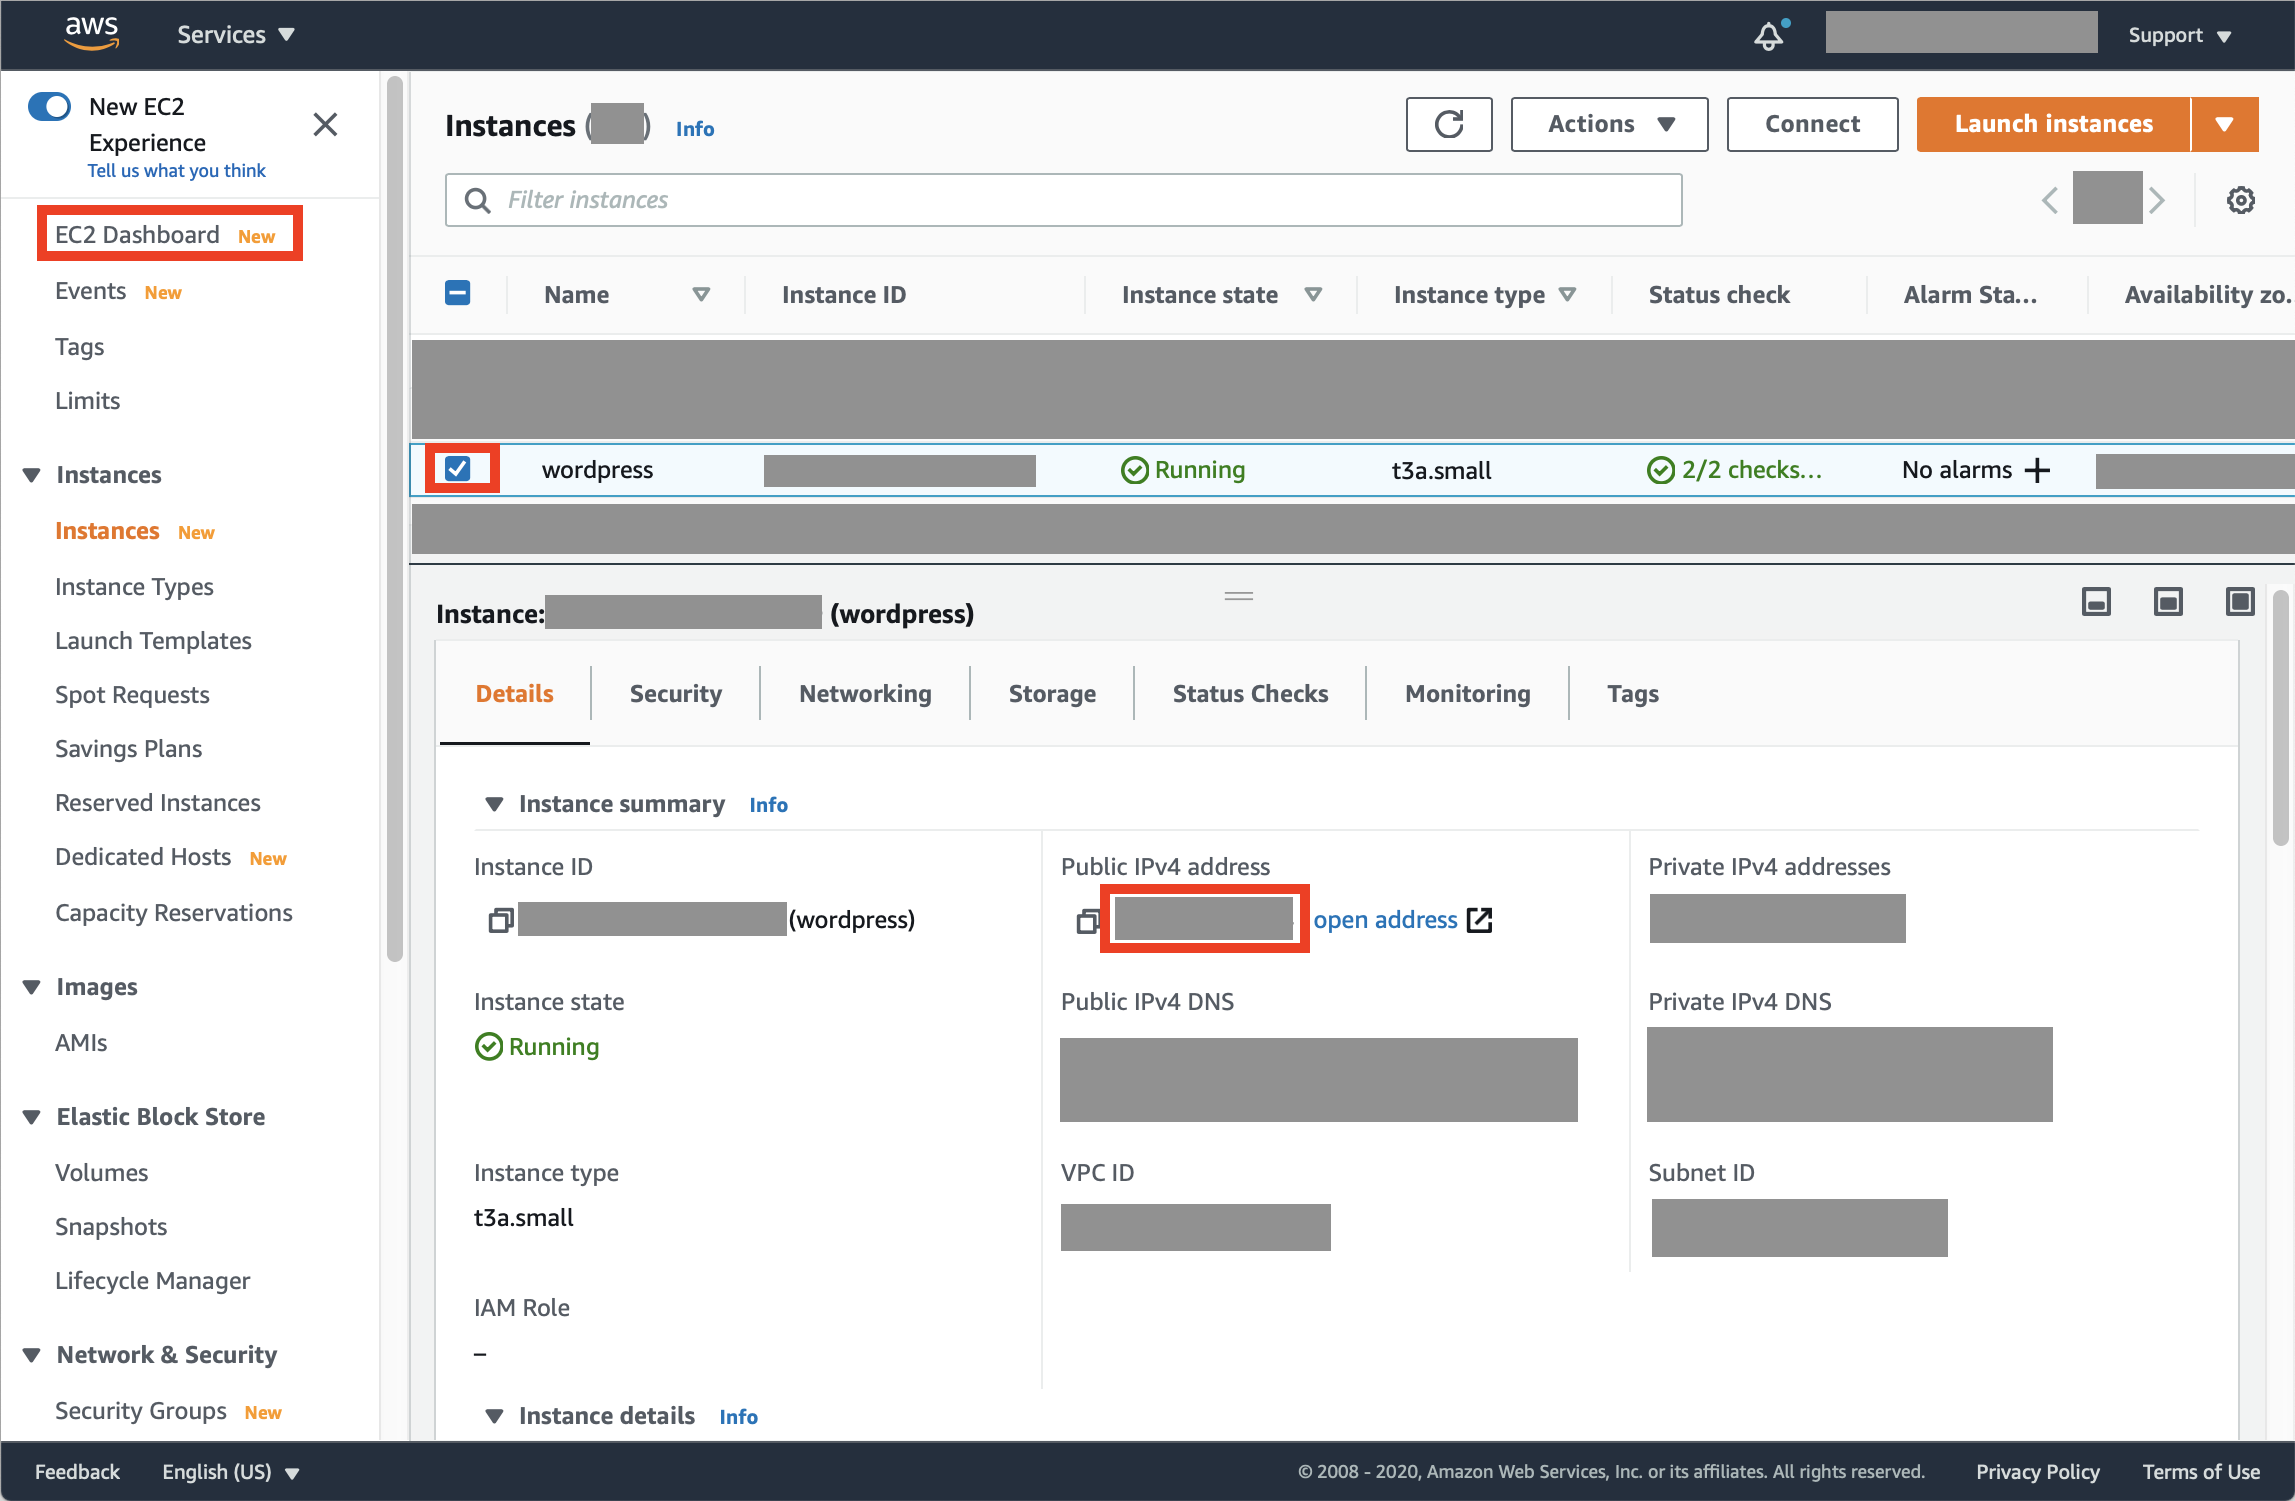
Task: Click the Running status icon in wordpress row
Action: tap(1134, 470)
